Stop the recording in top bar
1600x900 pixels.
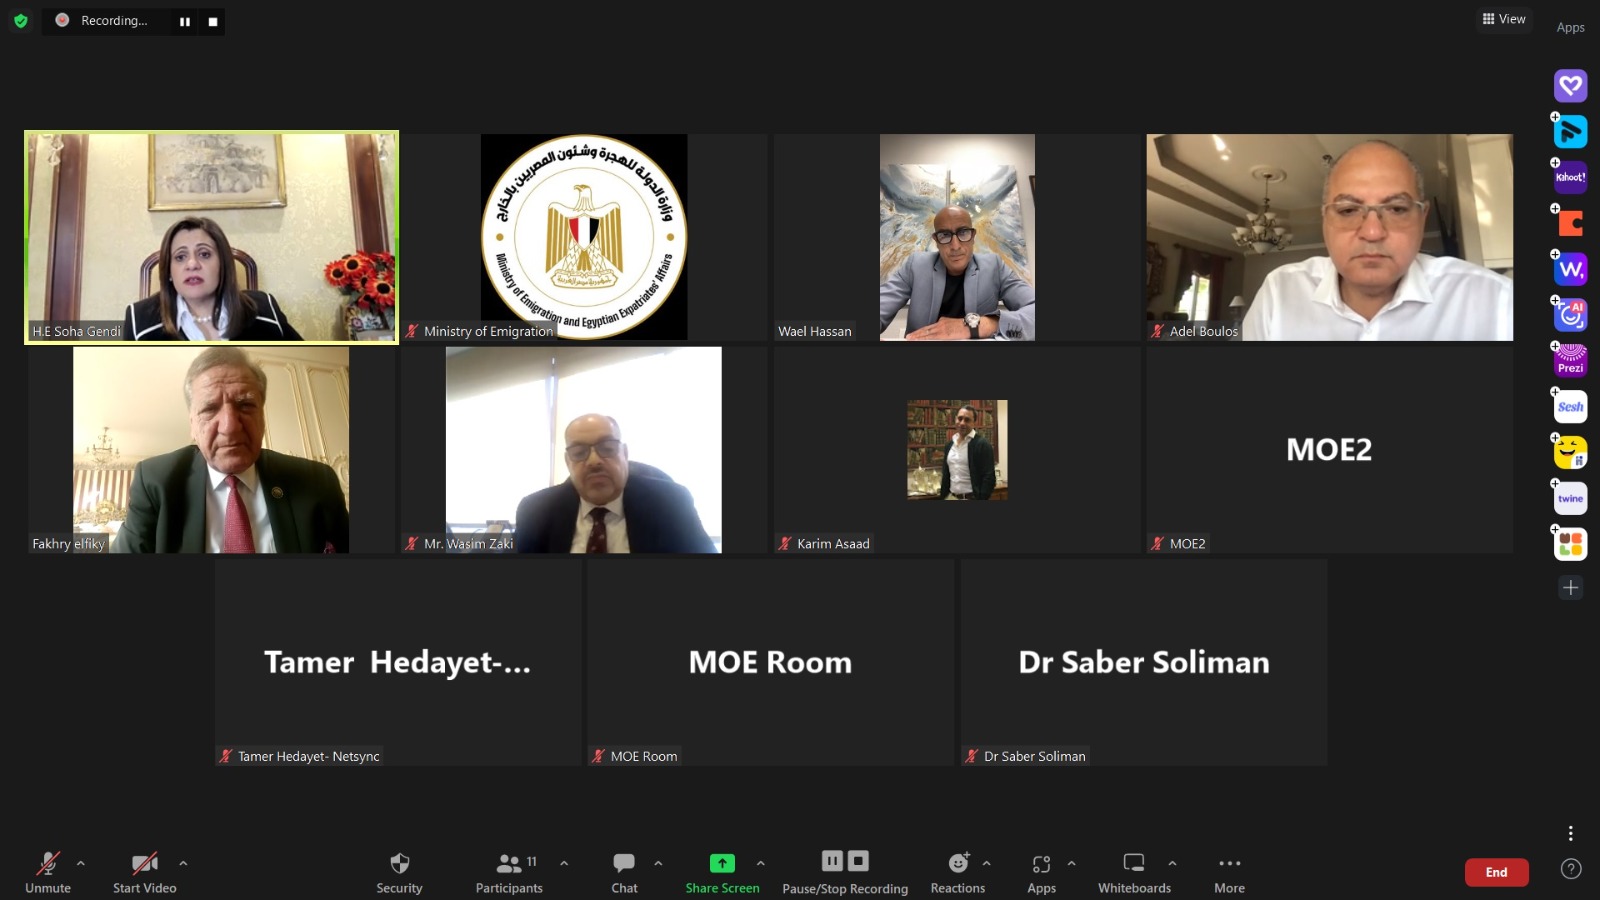212,21
